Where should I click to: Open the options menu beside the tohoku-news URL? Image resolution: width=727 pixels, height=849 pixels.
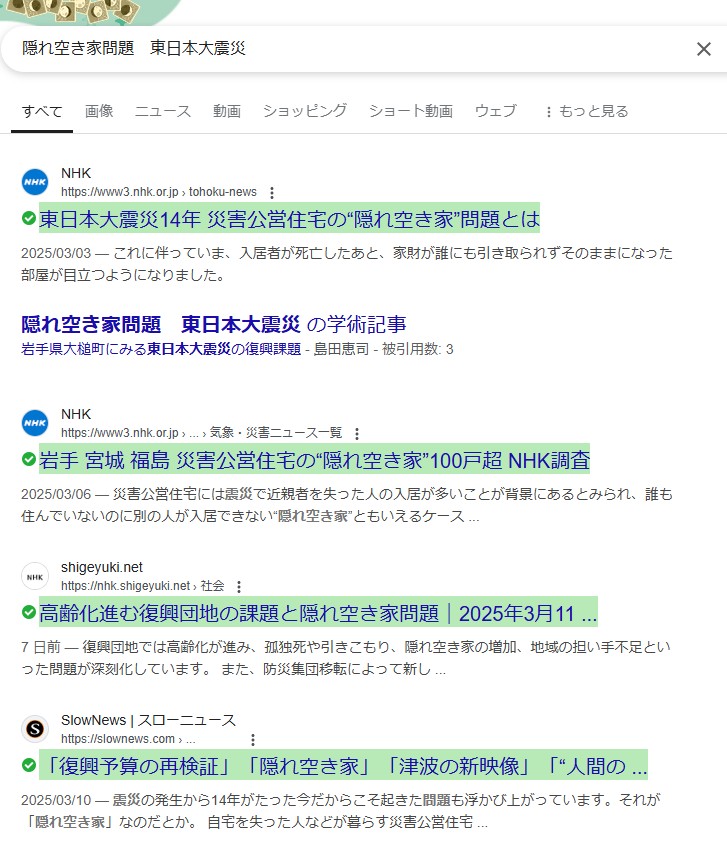pos(272,192)
